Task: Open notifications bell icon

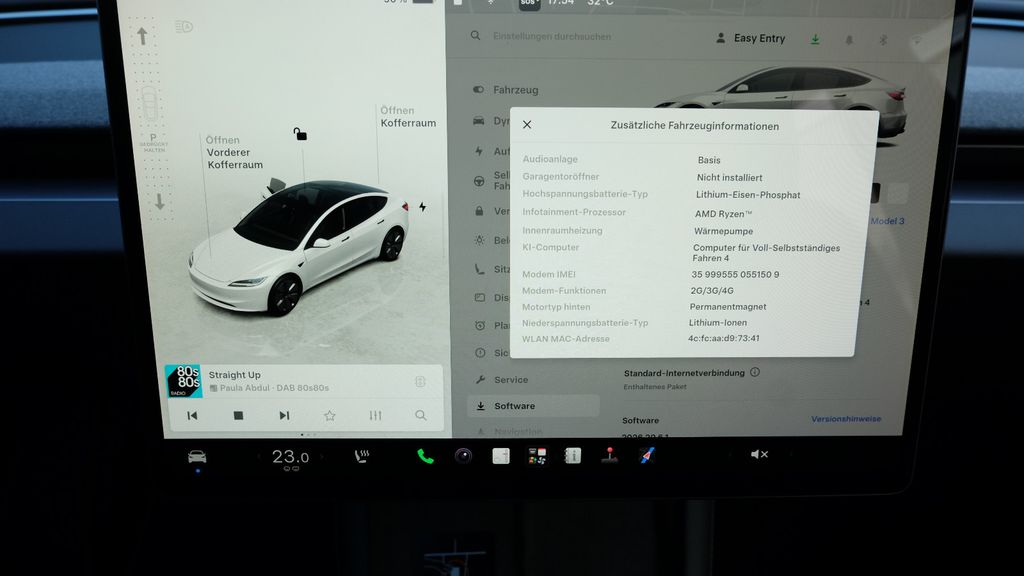Action: [849, 40]
